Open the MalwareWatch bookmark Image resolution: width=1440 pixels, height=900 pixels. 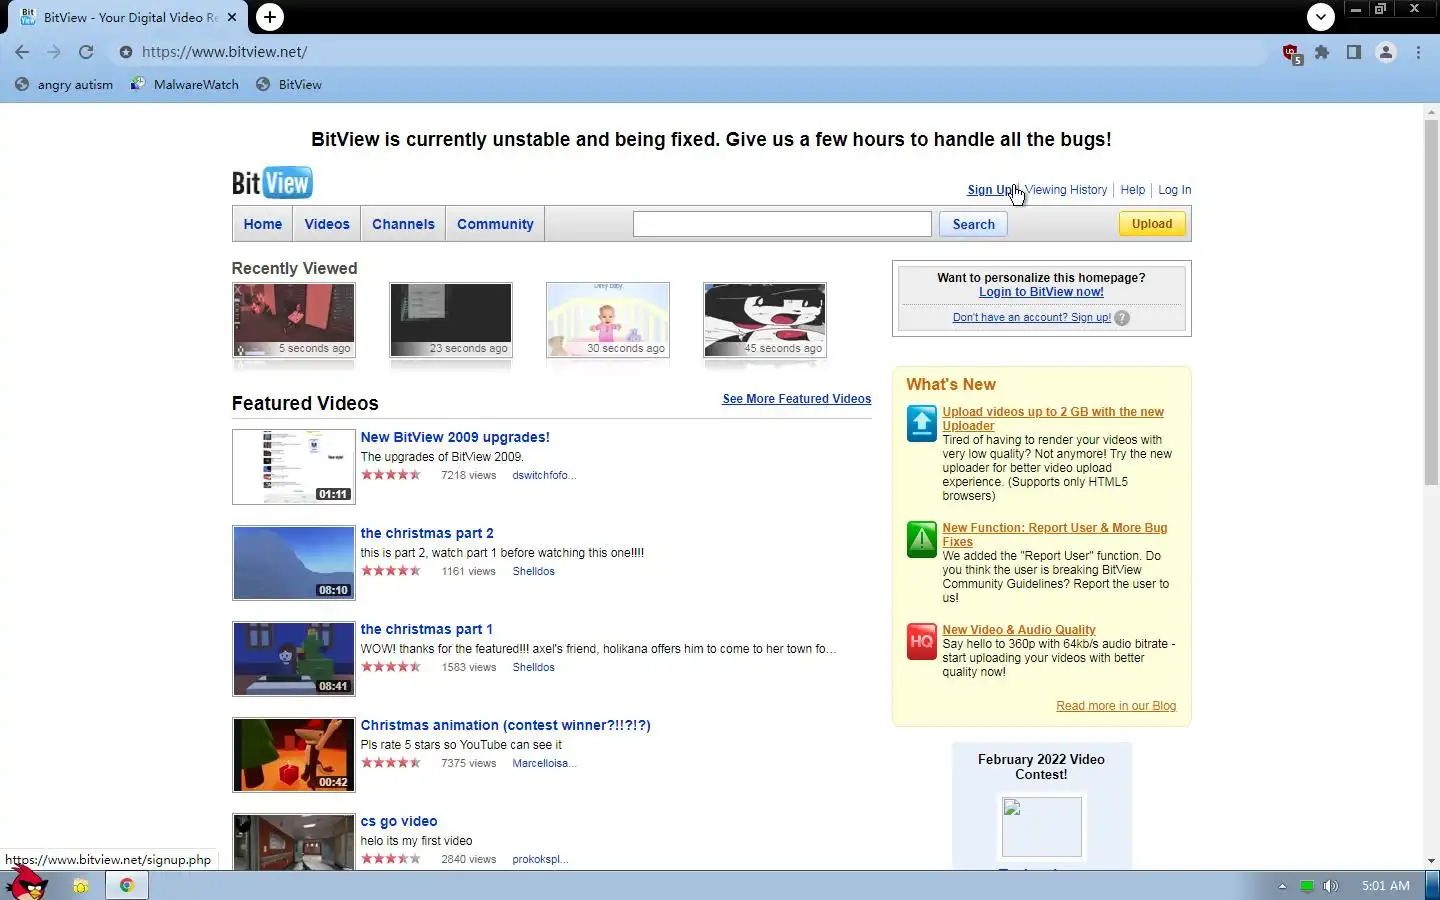pos(185,85)
